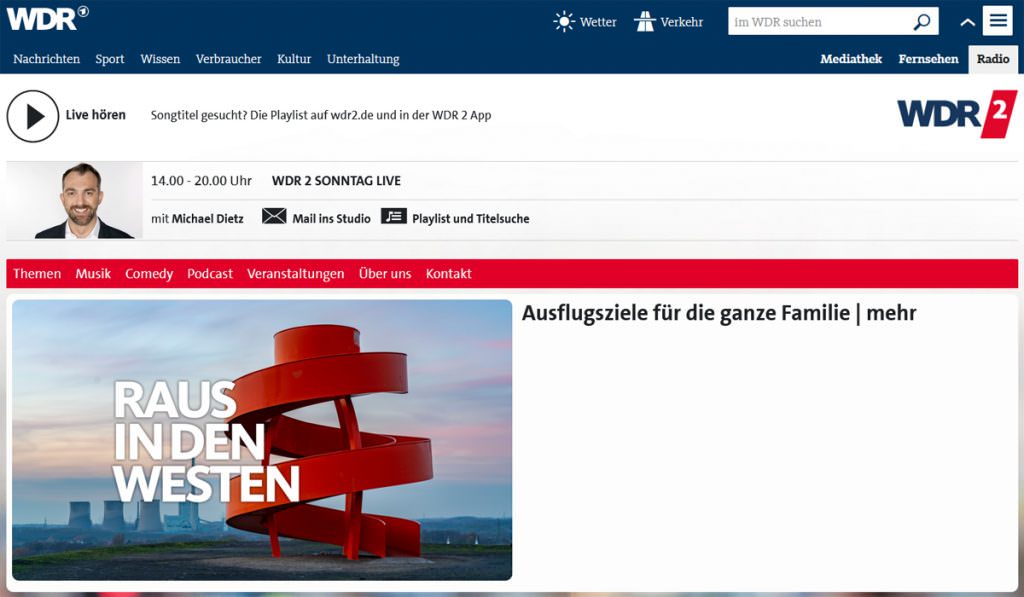Switch to the Mediathek tab
1024x597 pixels.
pos(851,59)
